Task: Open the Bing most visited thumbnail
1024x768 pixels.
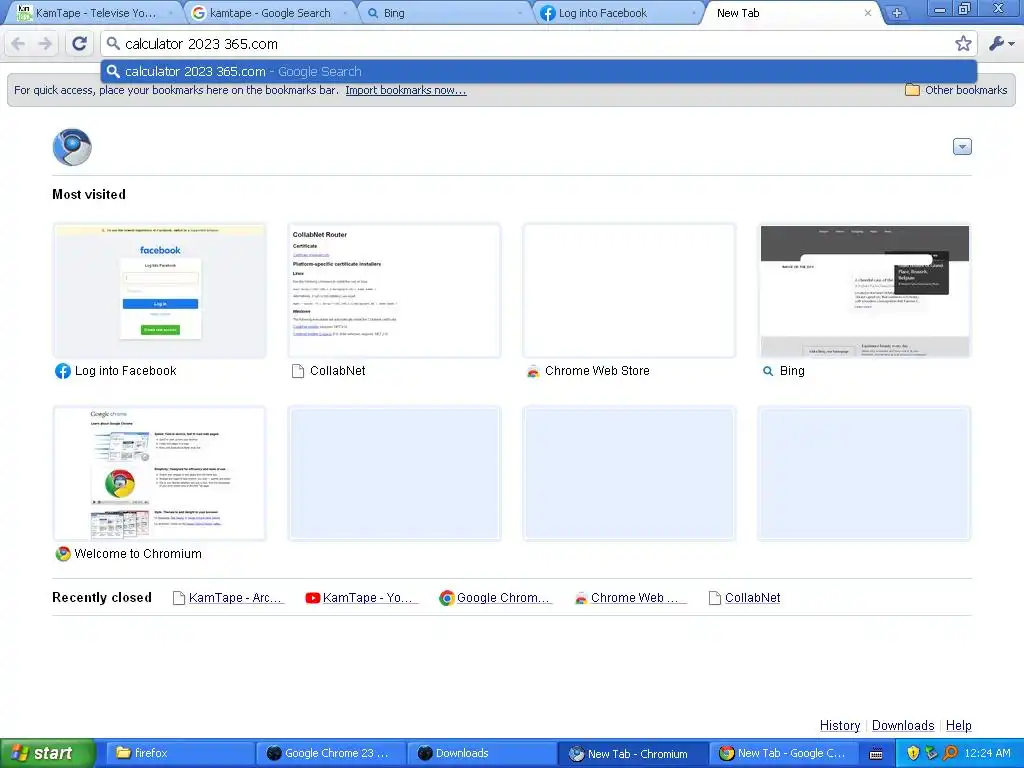Action: [865, 291]
